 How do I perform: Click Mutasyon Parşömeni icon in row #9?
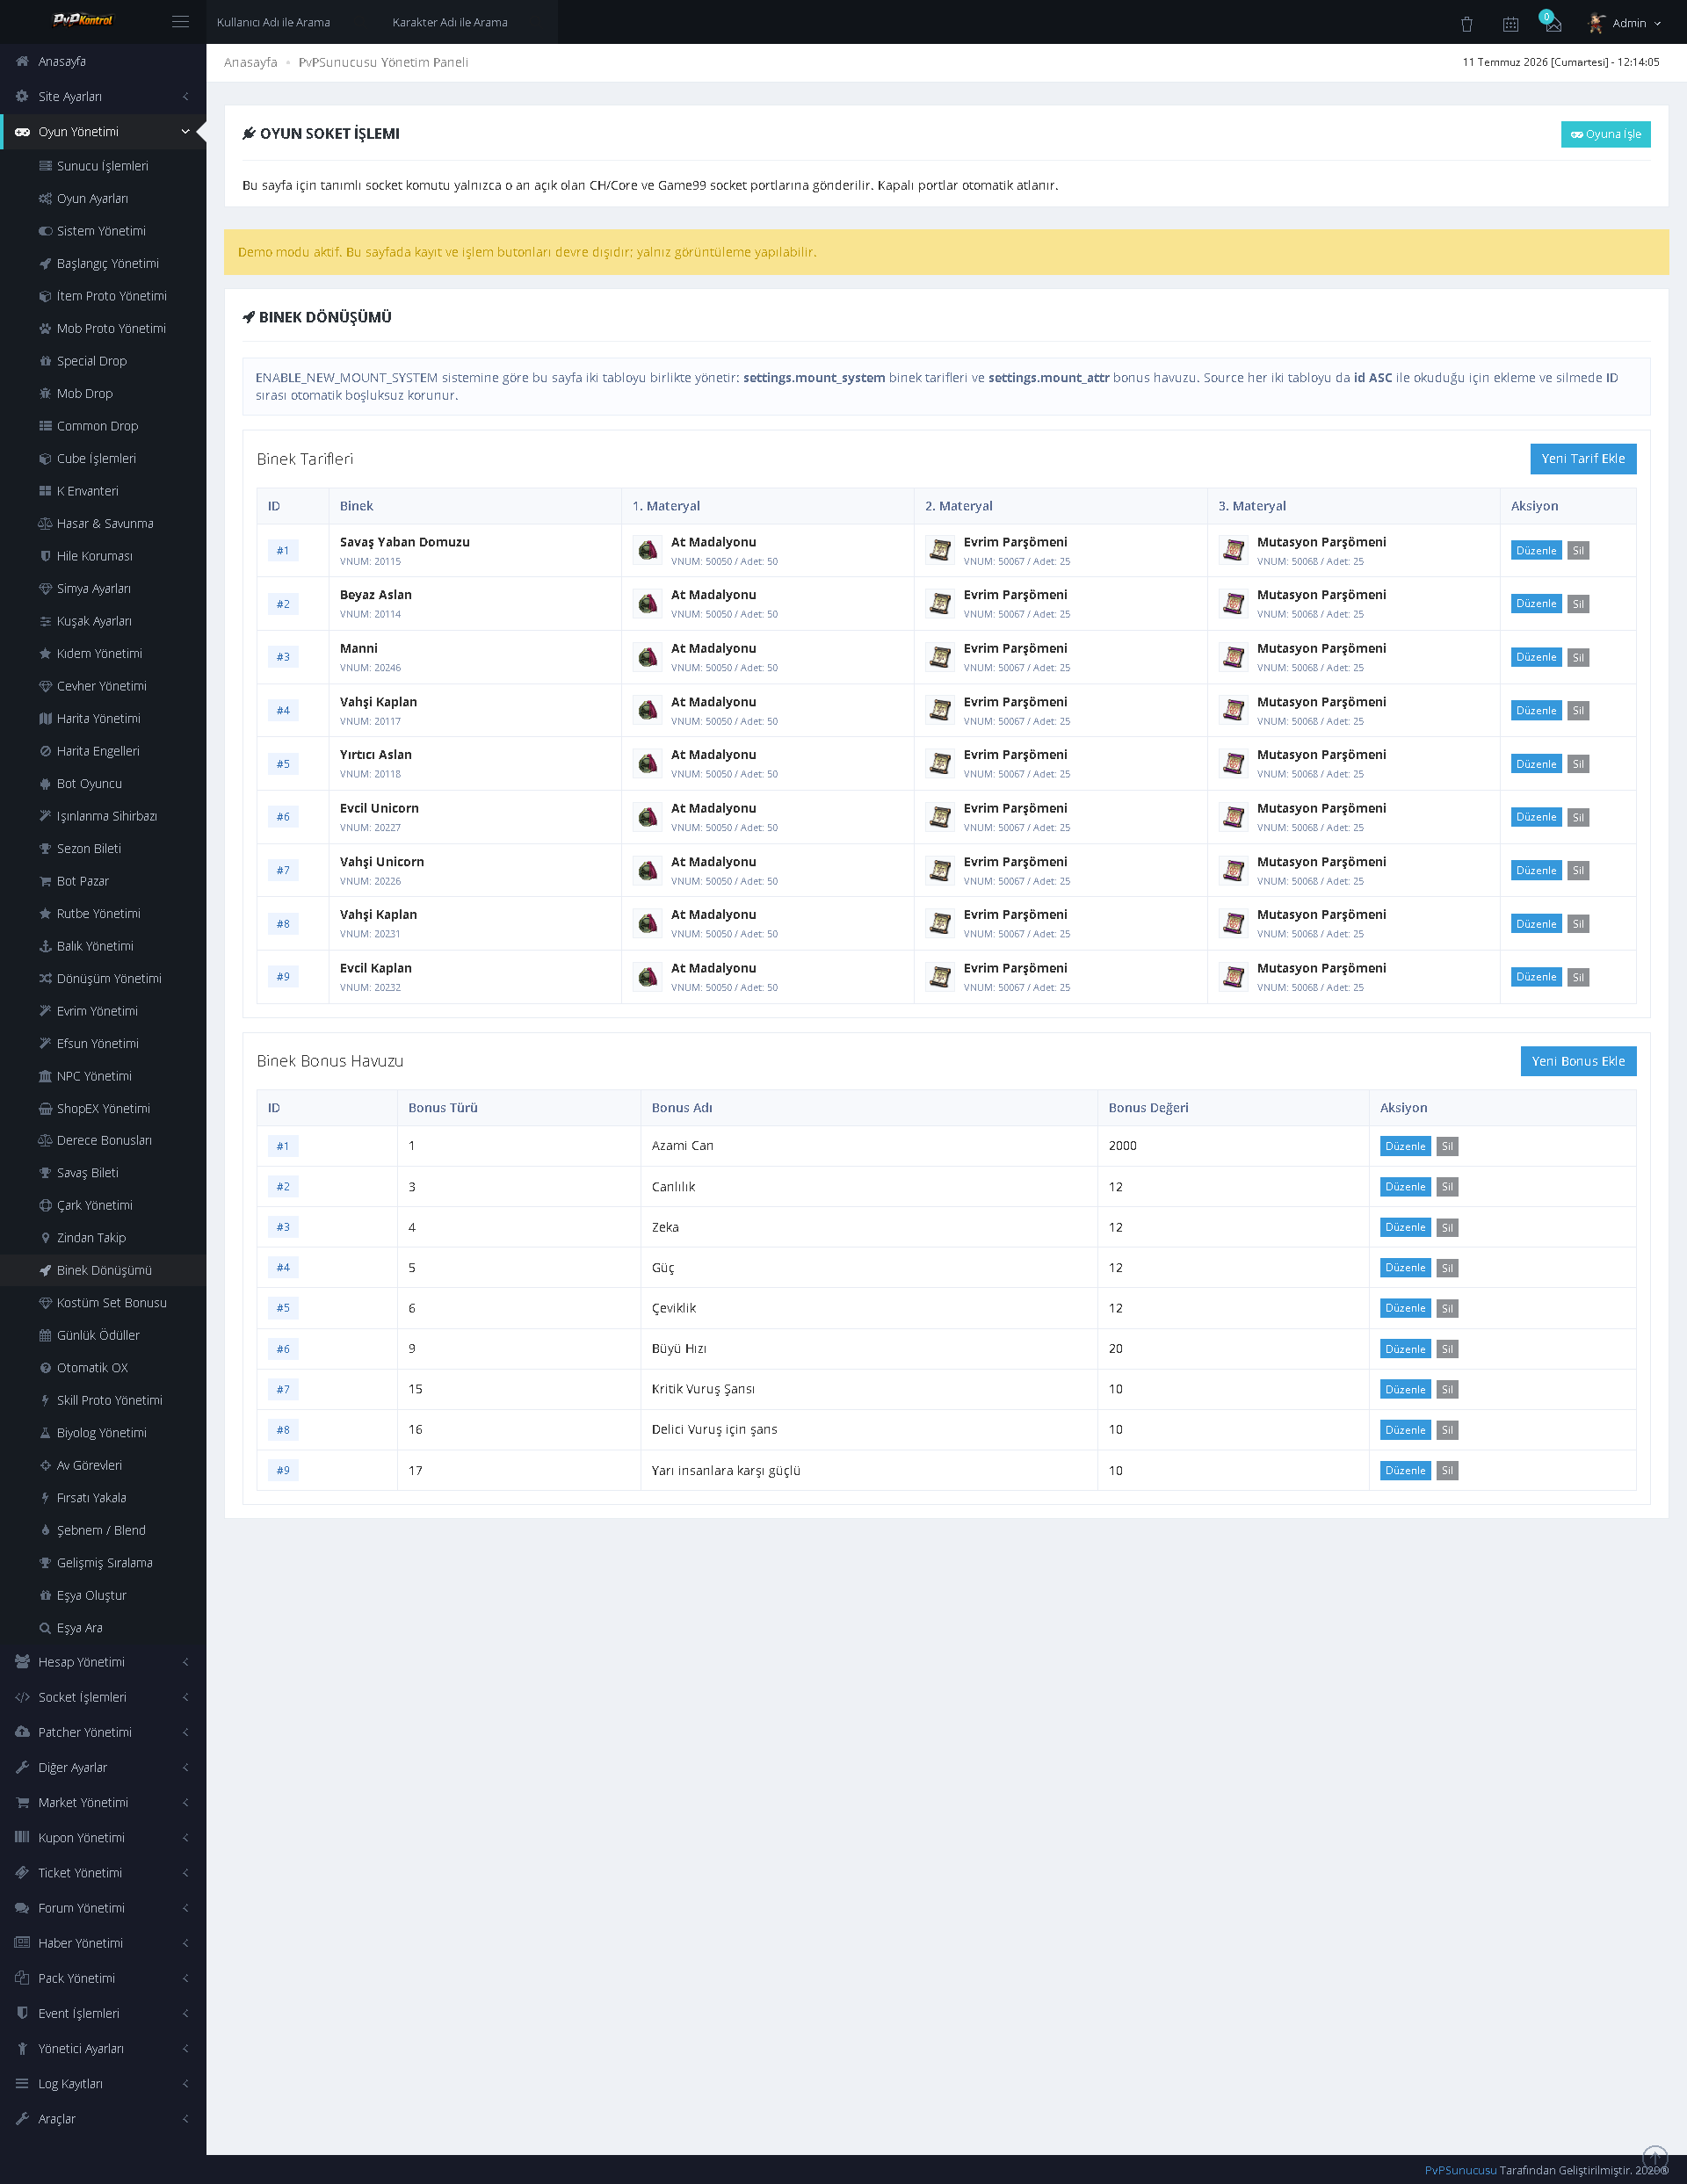(1233, 976)
